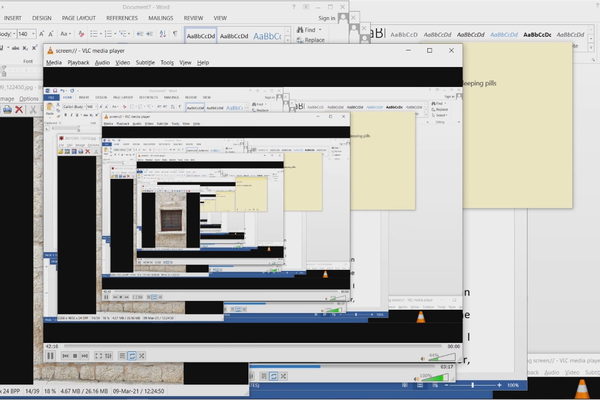Toggle fullscreen in the front VLC player
This screenshot has height=400, width=600.
coord(98,356)
